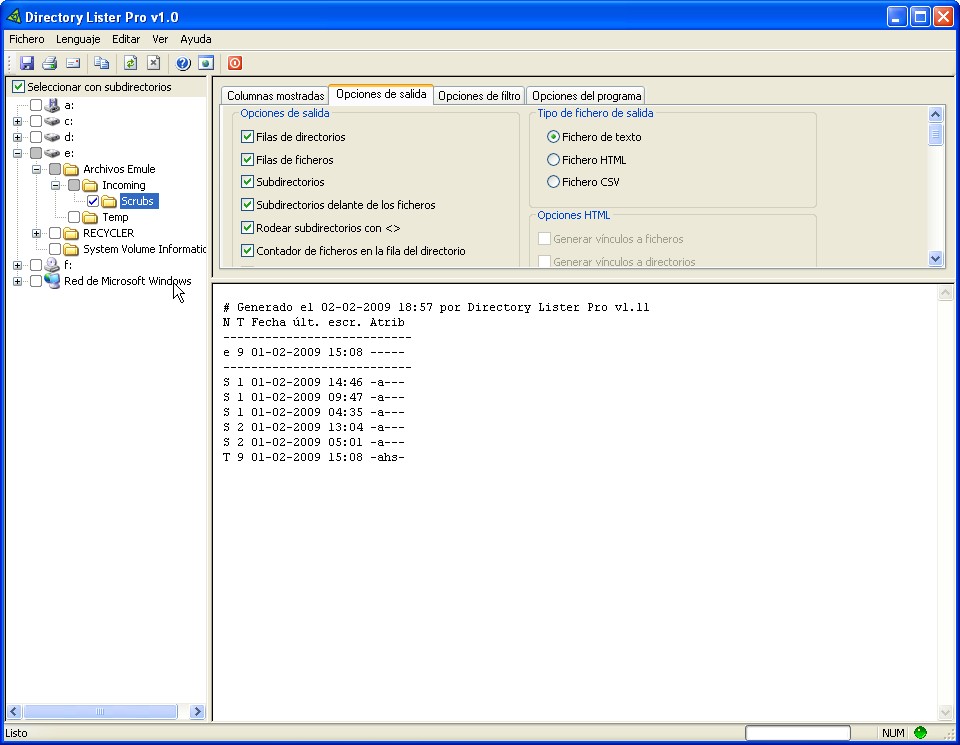Image resolution: width=960 pixels, height=745 pixels.
Task: Click the green status indicator in status bar
Action: point(920,732)
